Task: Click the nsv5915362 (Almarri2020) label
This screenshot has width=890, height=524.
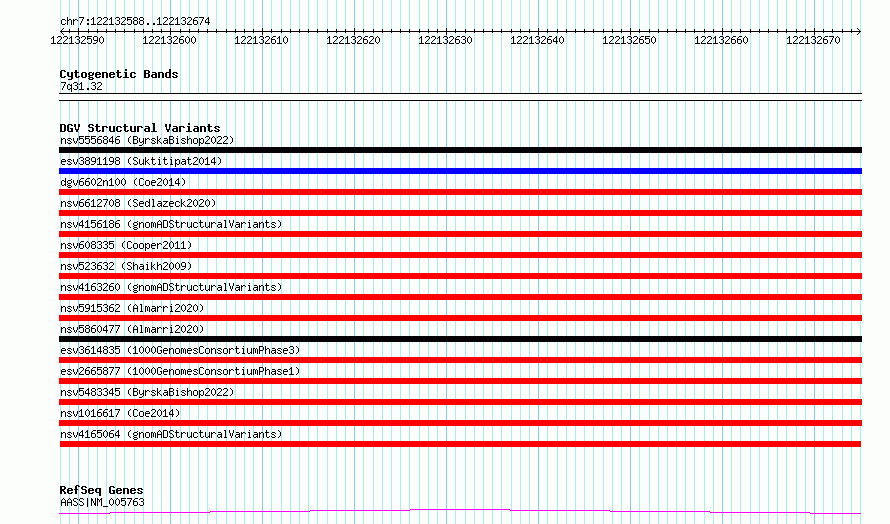Action: tap(132, 308)
